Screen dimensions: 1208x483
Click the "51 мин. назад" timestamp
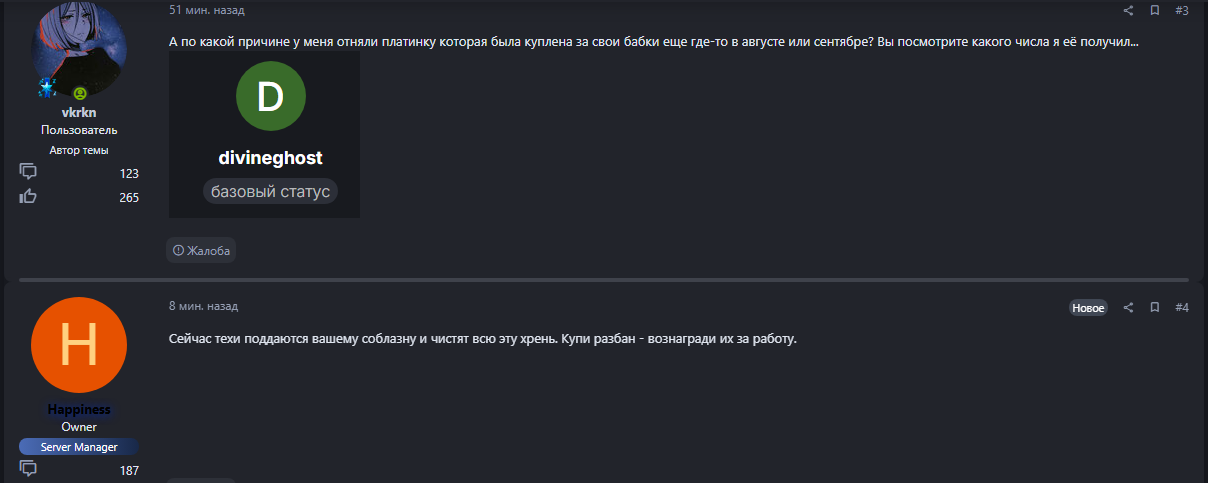pyautogui.click(x=206, y=11)
